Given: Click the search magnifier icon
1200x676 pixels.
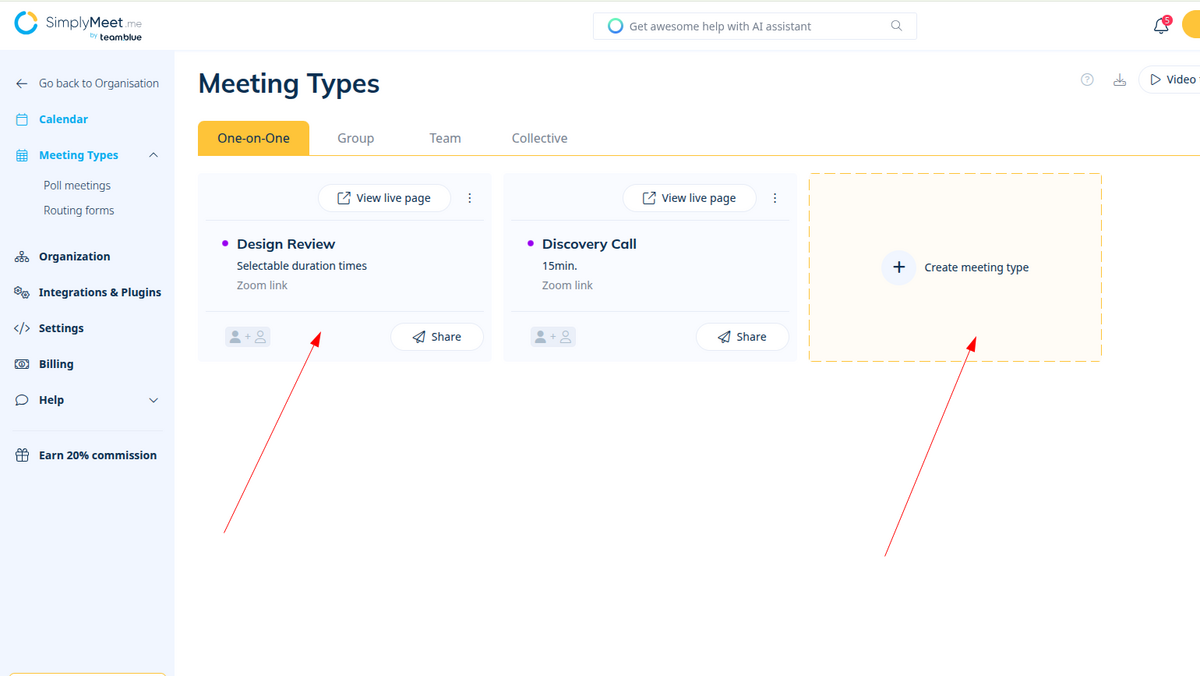Looking at the screenshot, I should pos(897,26).
